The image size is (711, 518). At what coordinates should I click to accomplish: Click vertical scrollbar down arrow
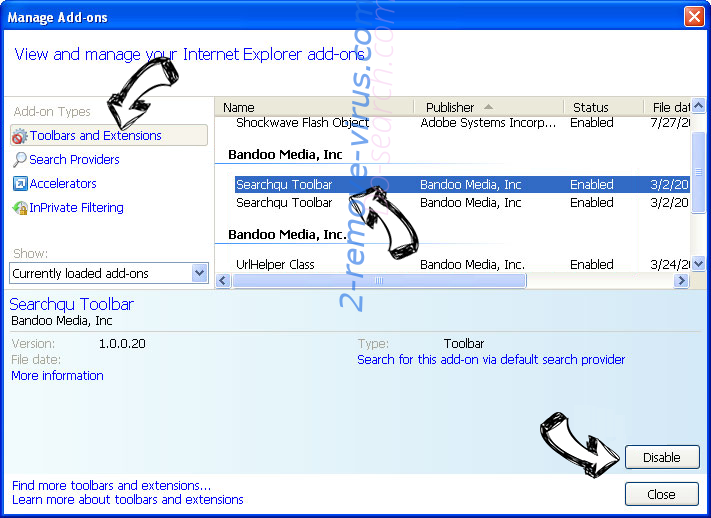coord(698,263)
